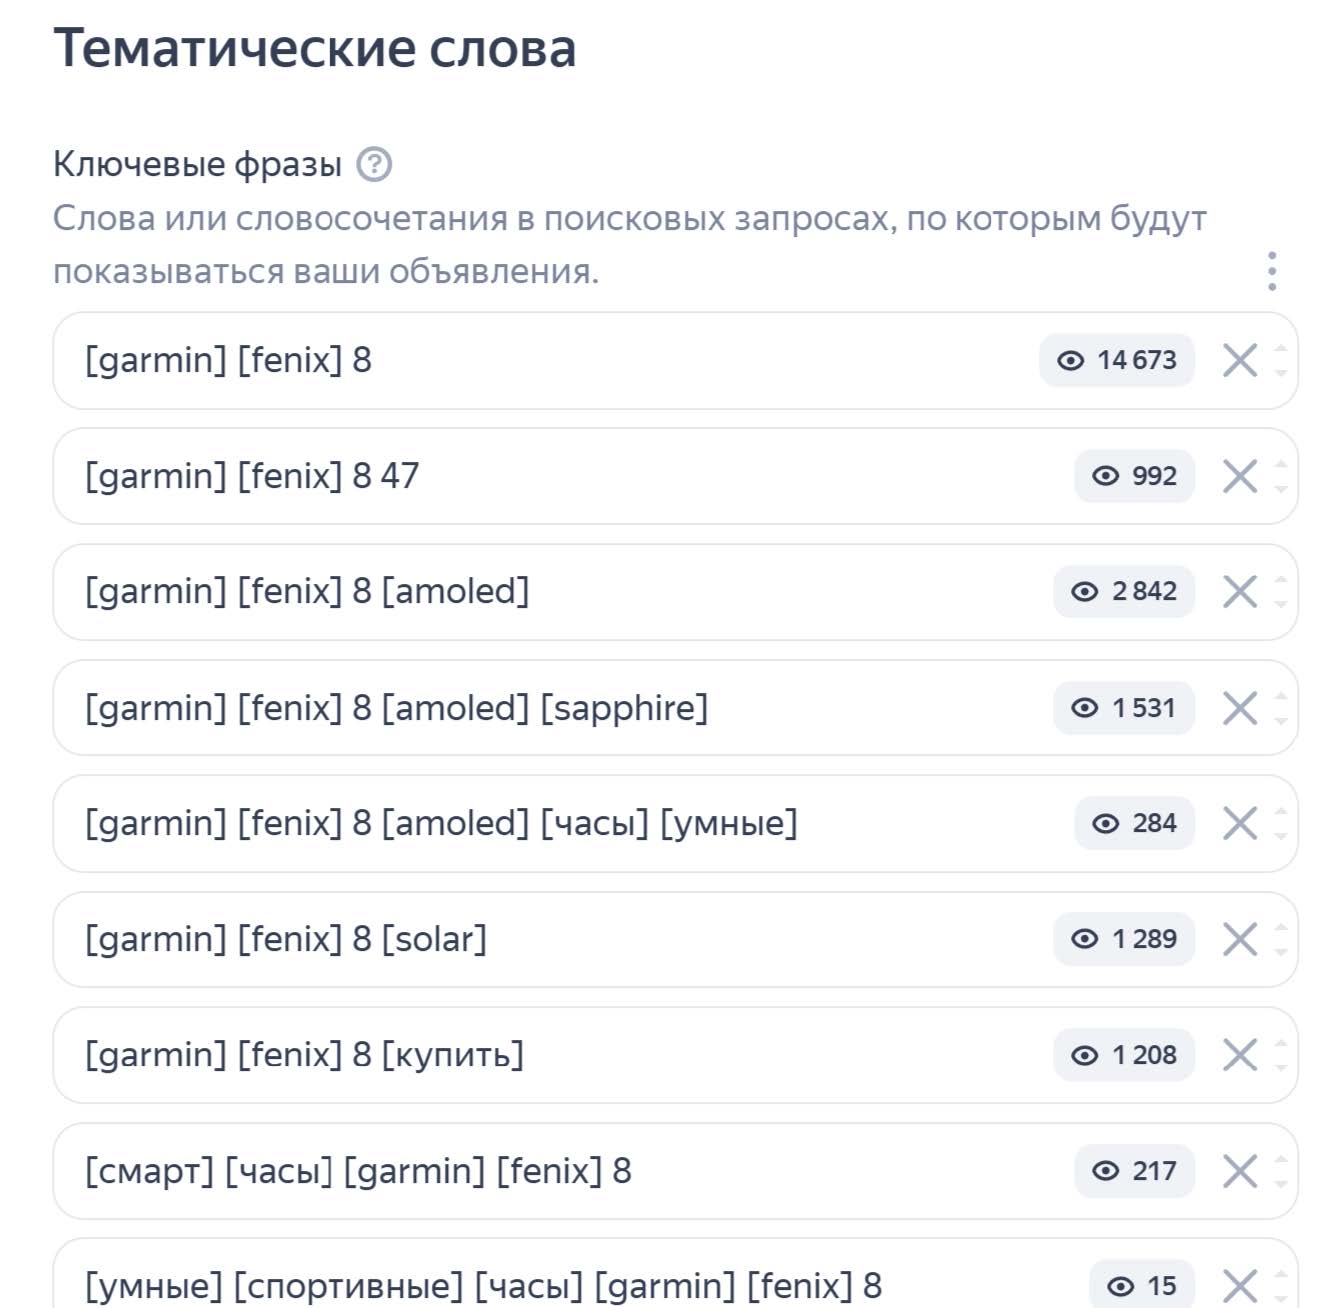Remove the "[garmin] [fenix] 8" keyword phrase
Screen dimensions: 1323x1308
1240,360
